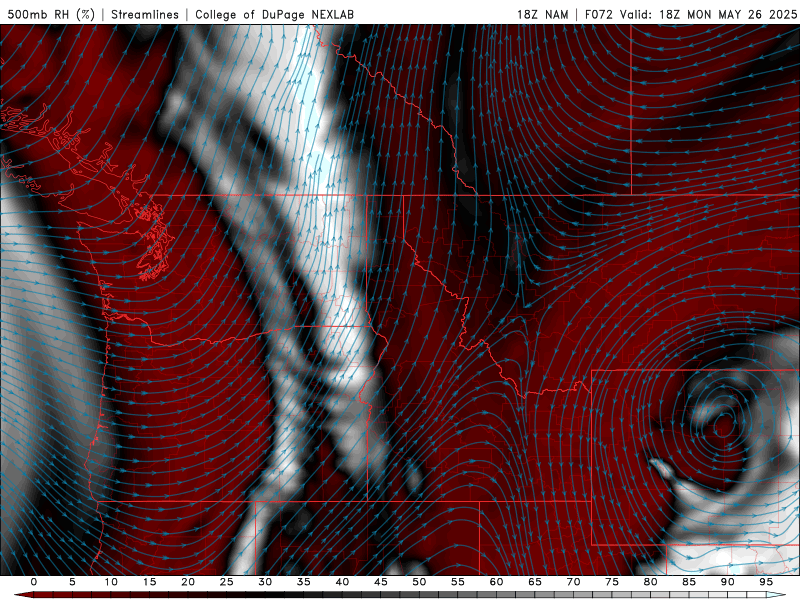Select the scale label "90"
This screenshot has width=800, height=600.
tap(727, 582)
